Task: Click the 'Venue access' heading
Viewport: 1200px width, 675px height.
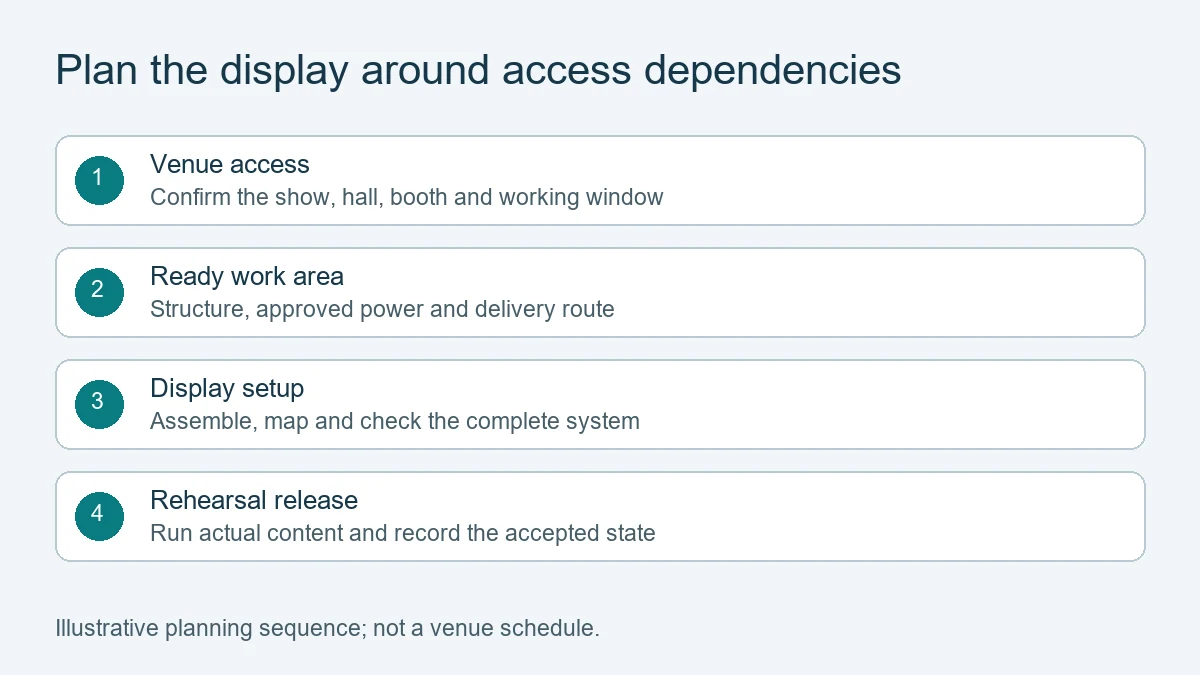Action: 230,164
